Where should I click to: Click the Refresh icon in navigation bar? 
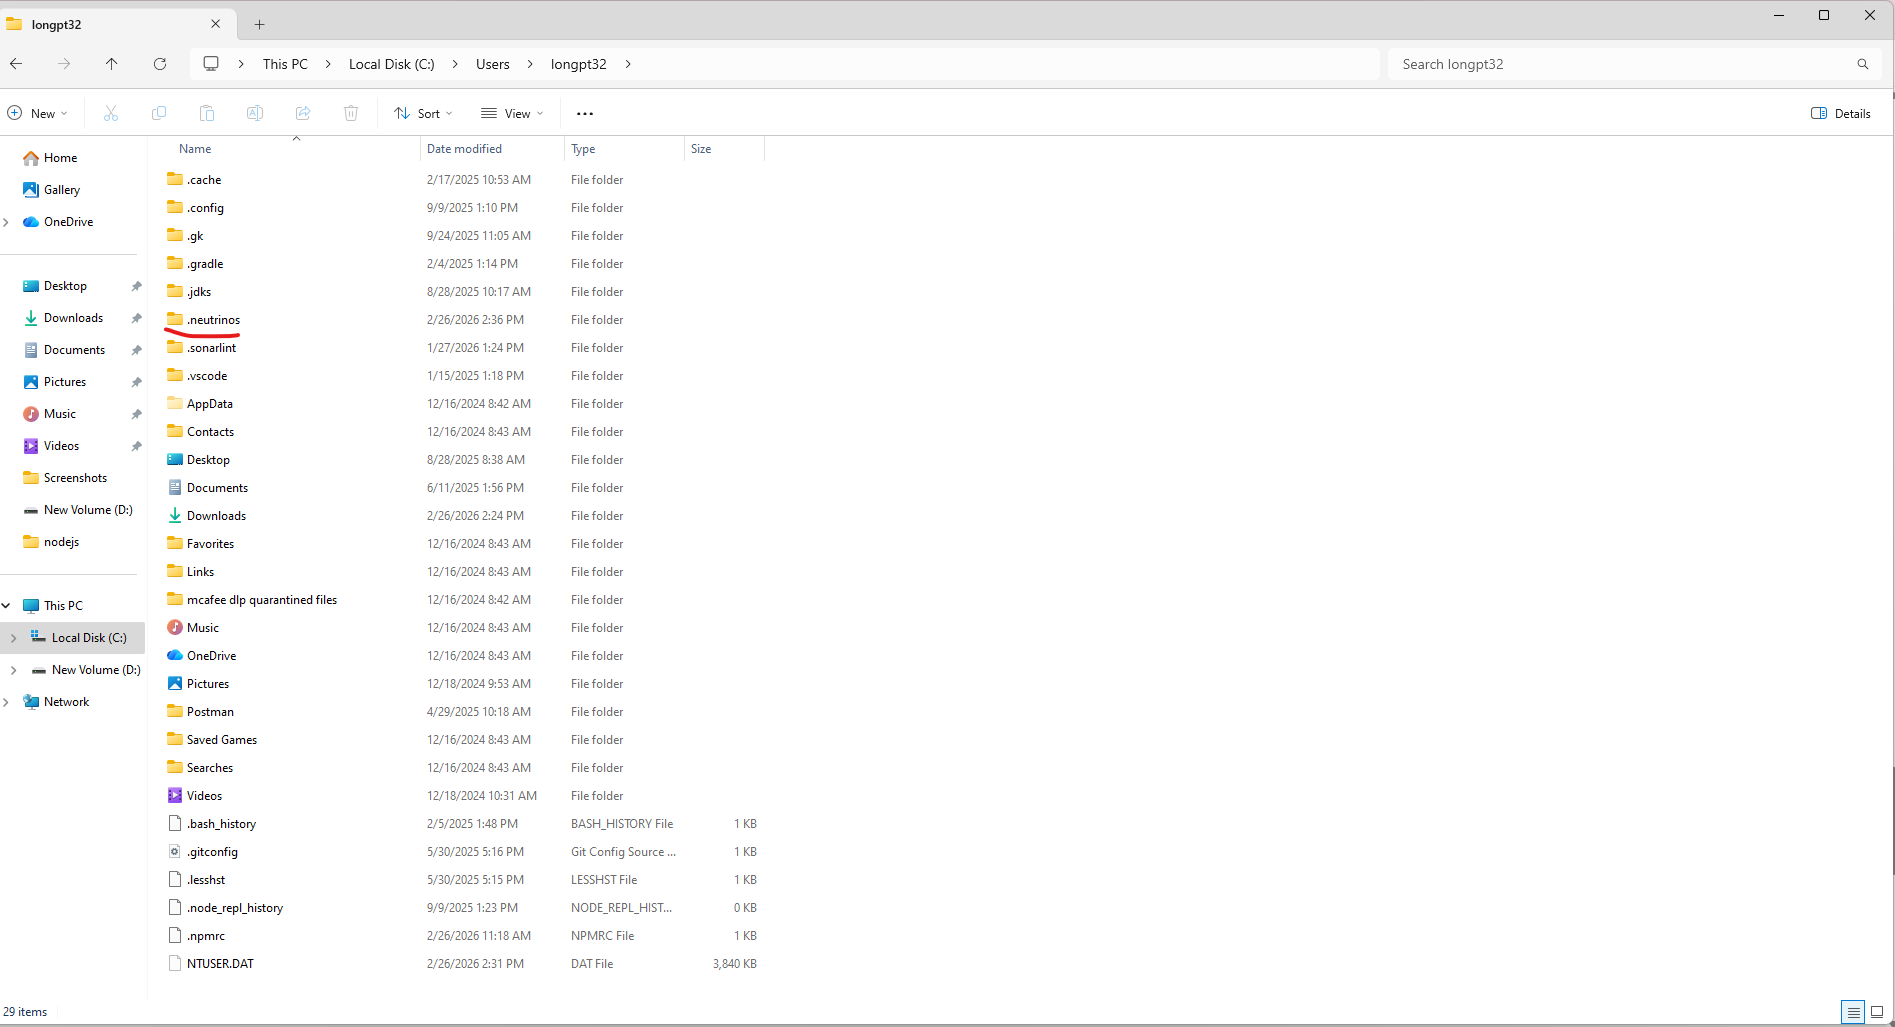[x=160, y=64]
